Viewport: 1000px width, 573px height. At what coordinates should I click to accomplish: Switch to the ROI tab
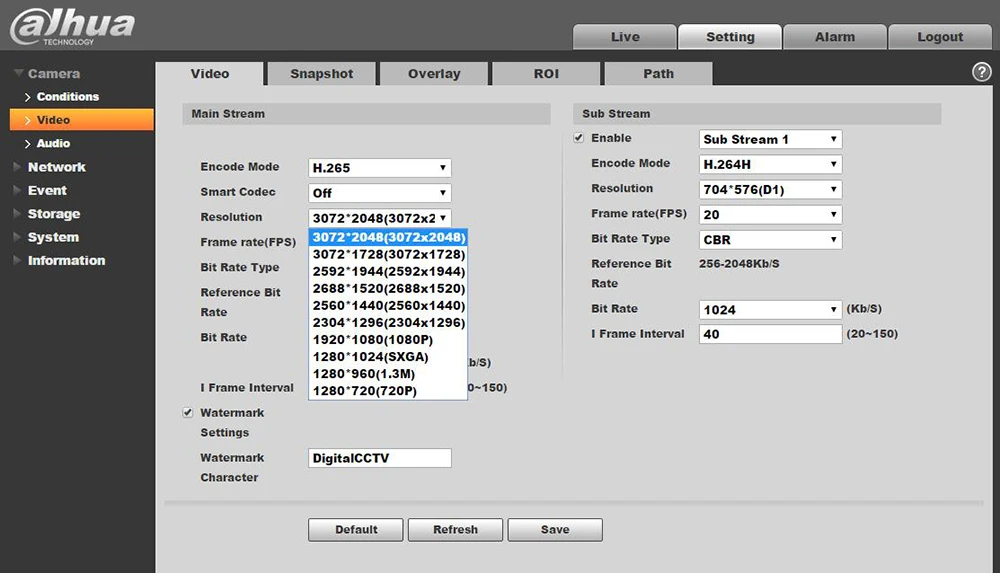[x=546, y=73]
